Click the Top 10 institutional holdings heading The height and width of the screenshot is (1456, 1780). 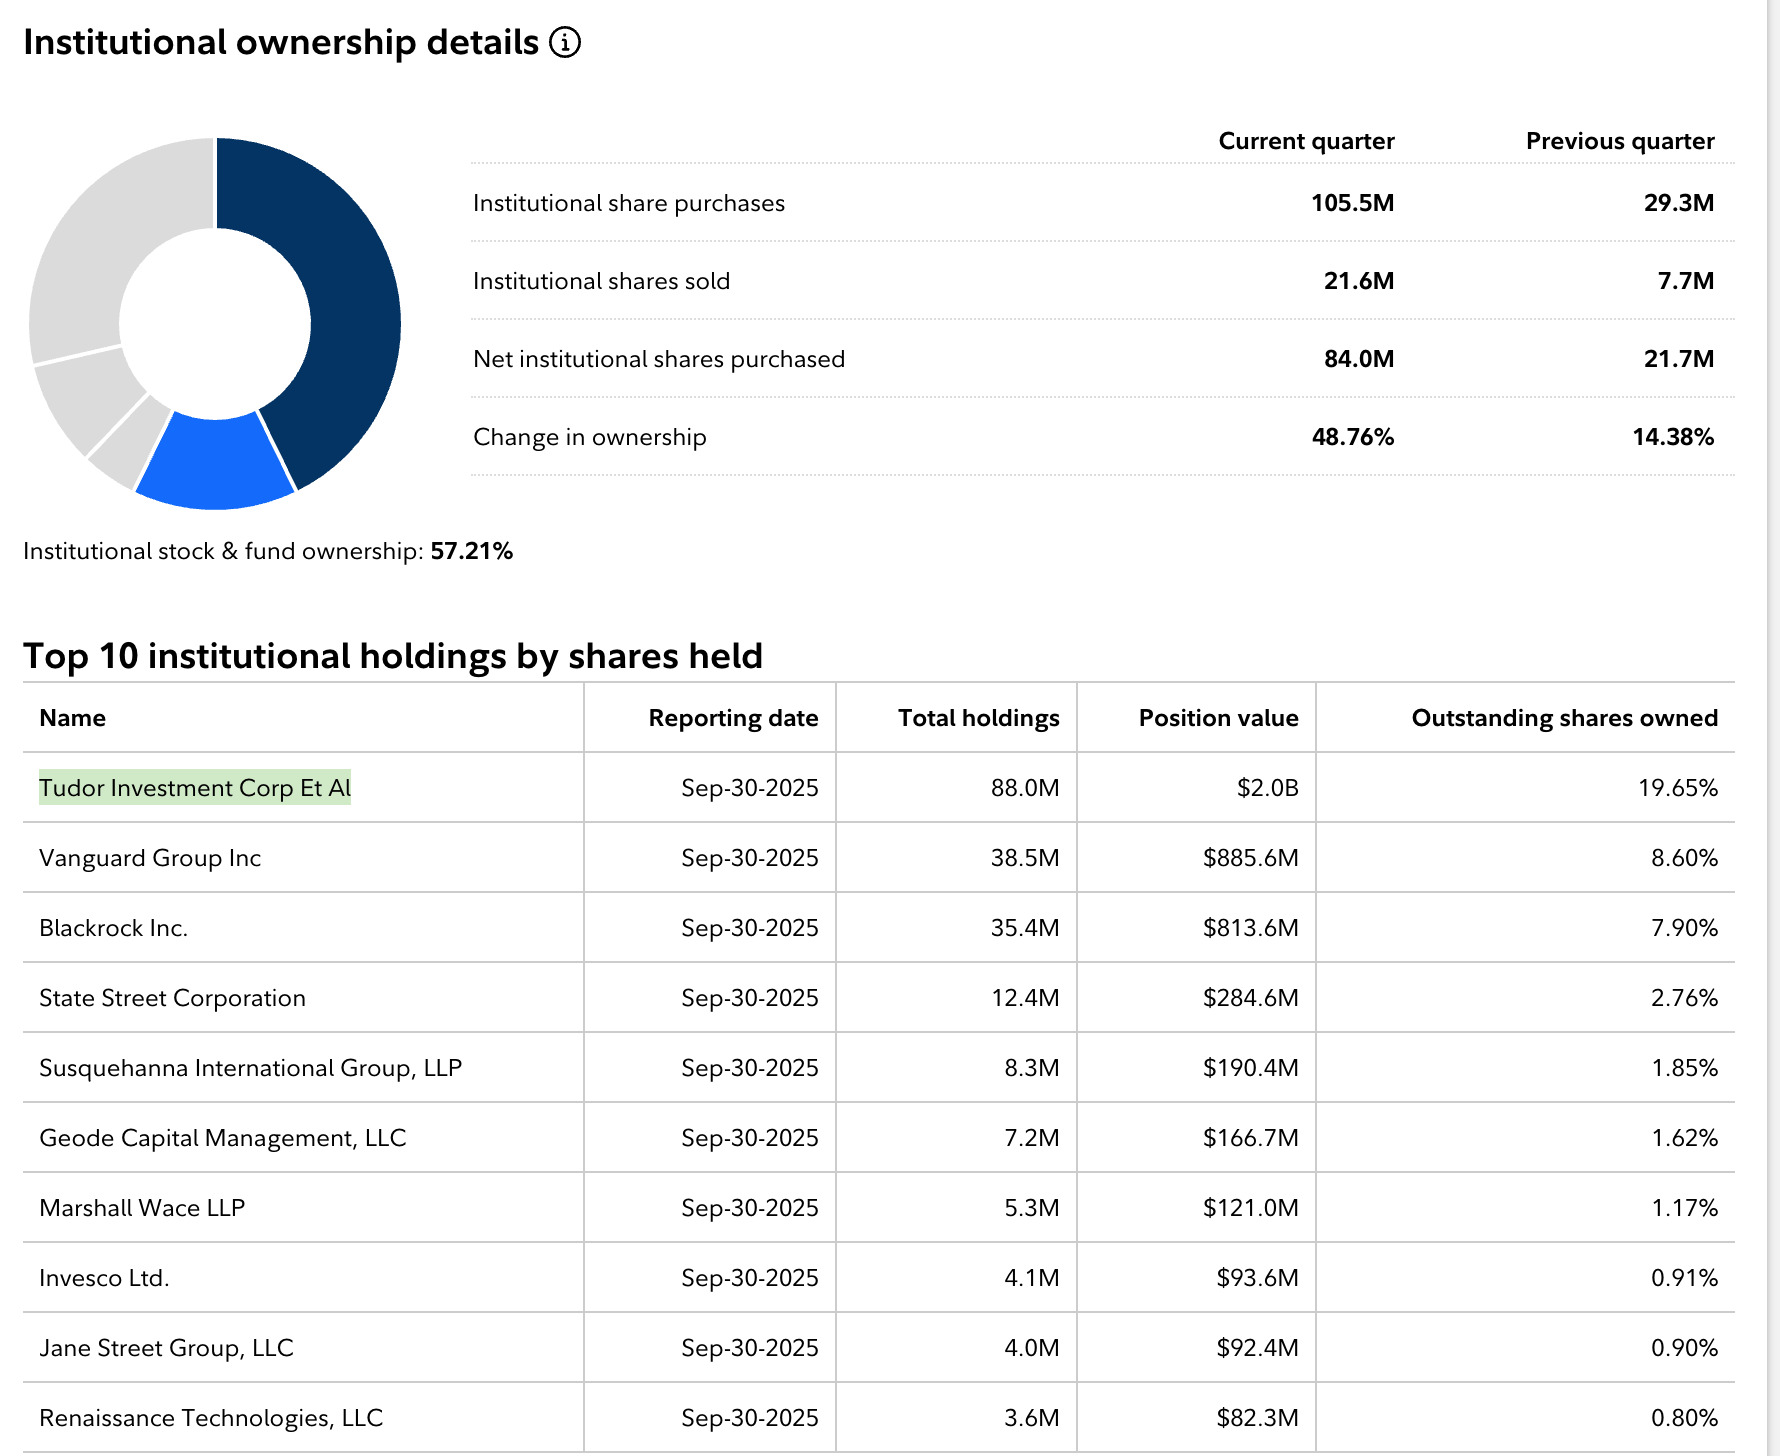[393, 656]
